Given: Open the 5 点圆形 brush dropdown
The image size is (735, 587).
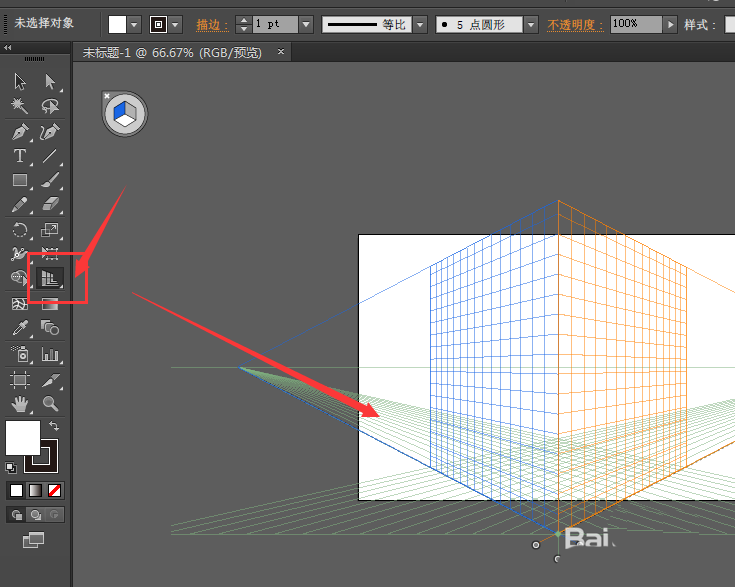Looking at the screenshot, I should click(x=531, y=24).
